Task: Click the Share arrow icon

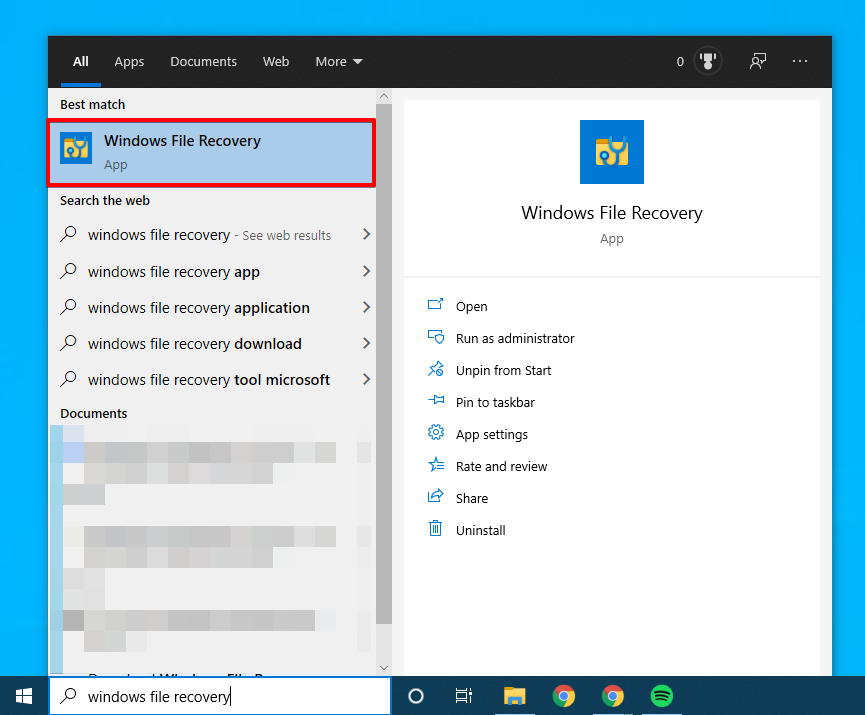Action: 436,495
